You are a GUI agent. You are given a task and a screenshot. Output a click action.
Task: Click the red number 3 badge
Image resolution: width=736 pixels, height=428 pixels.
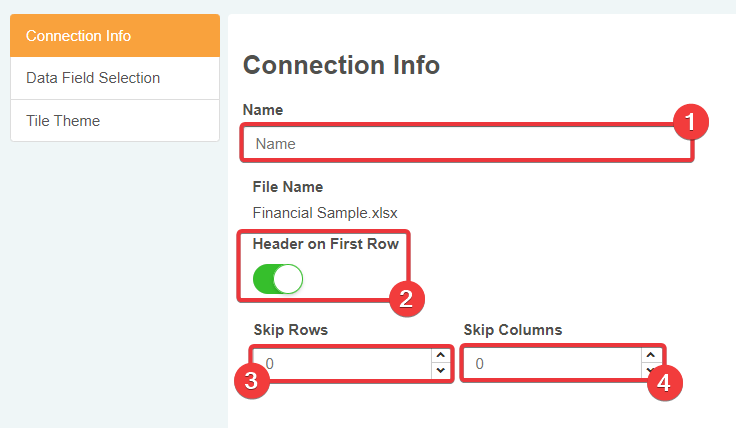252,381
